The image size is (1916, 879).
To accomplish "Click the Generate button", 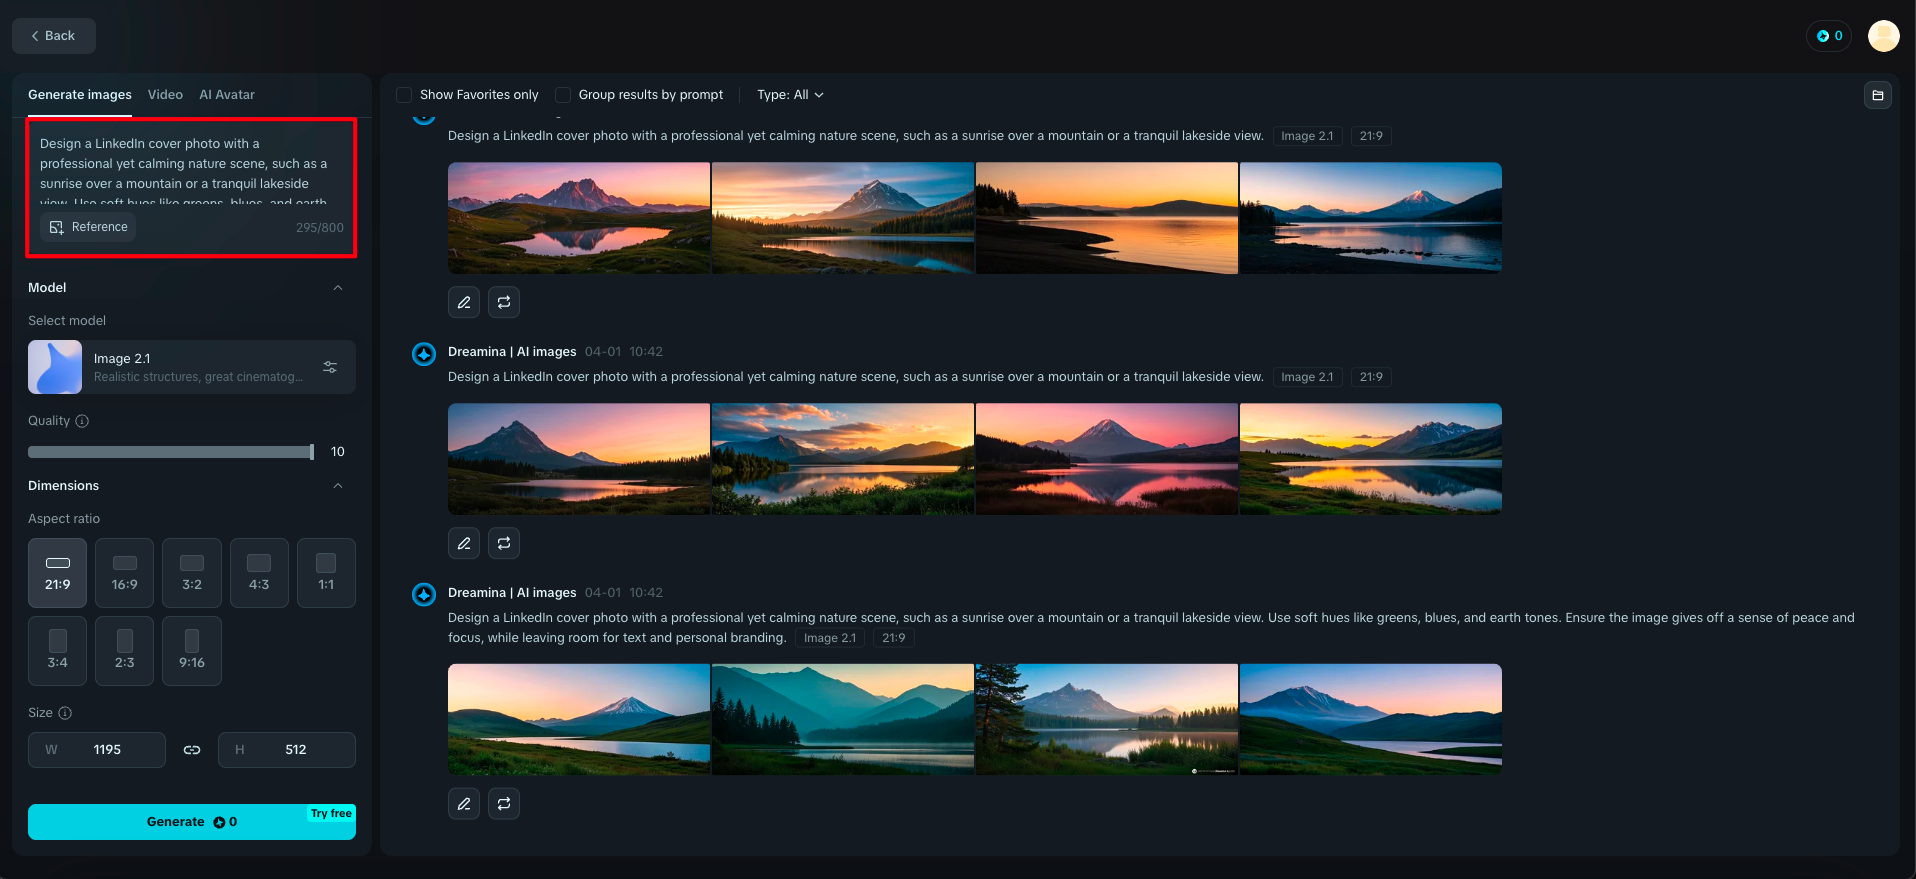I will [192, 822].
